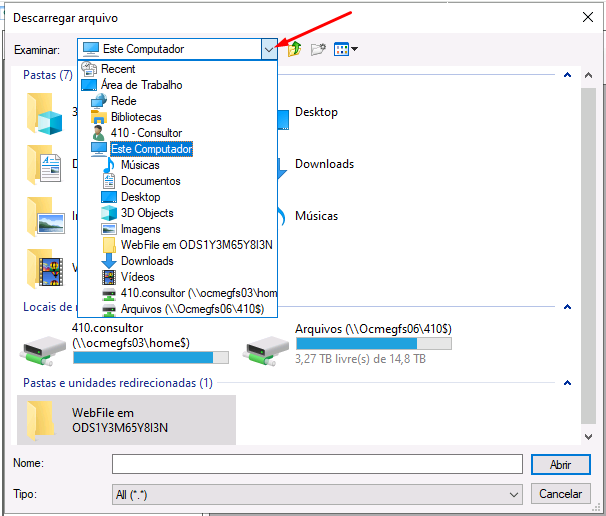Open the Músicas folder in main pane

pyautogui.click(x=316, y=216)
